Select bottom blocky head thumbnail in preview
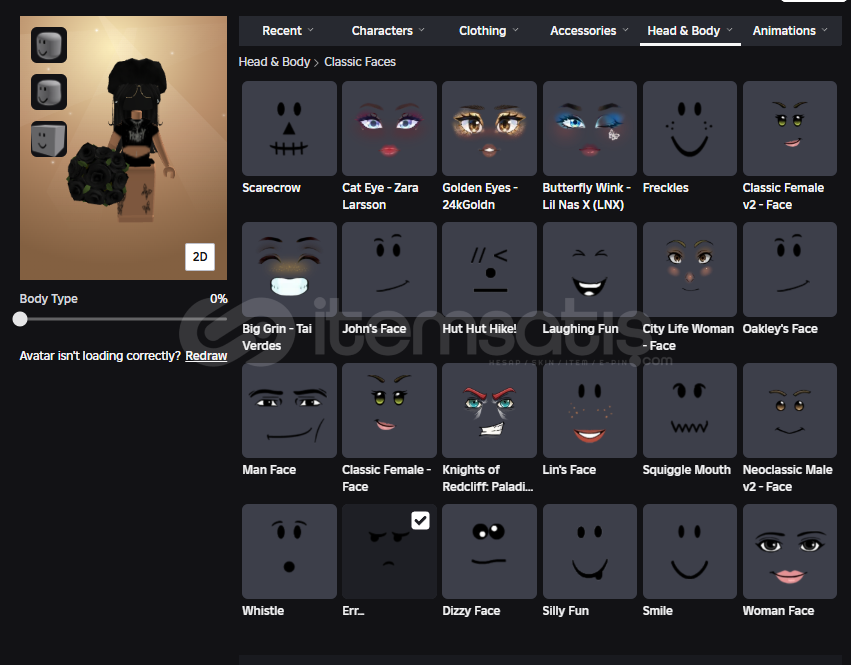 (x=49, y=139)
